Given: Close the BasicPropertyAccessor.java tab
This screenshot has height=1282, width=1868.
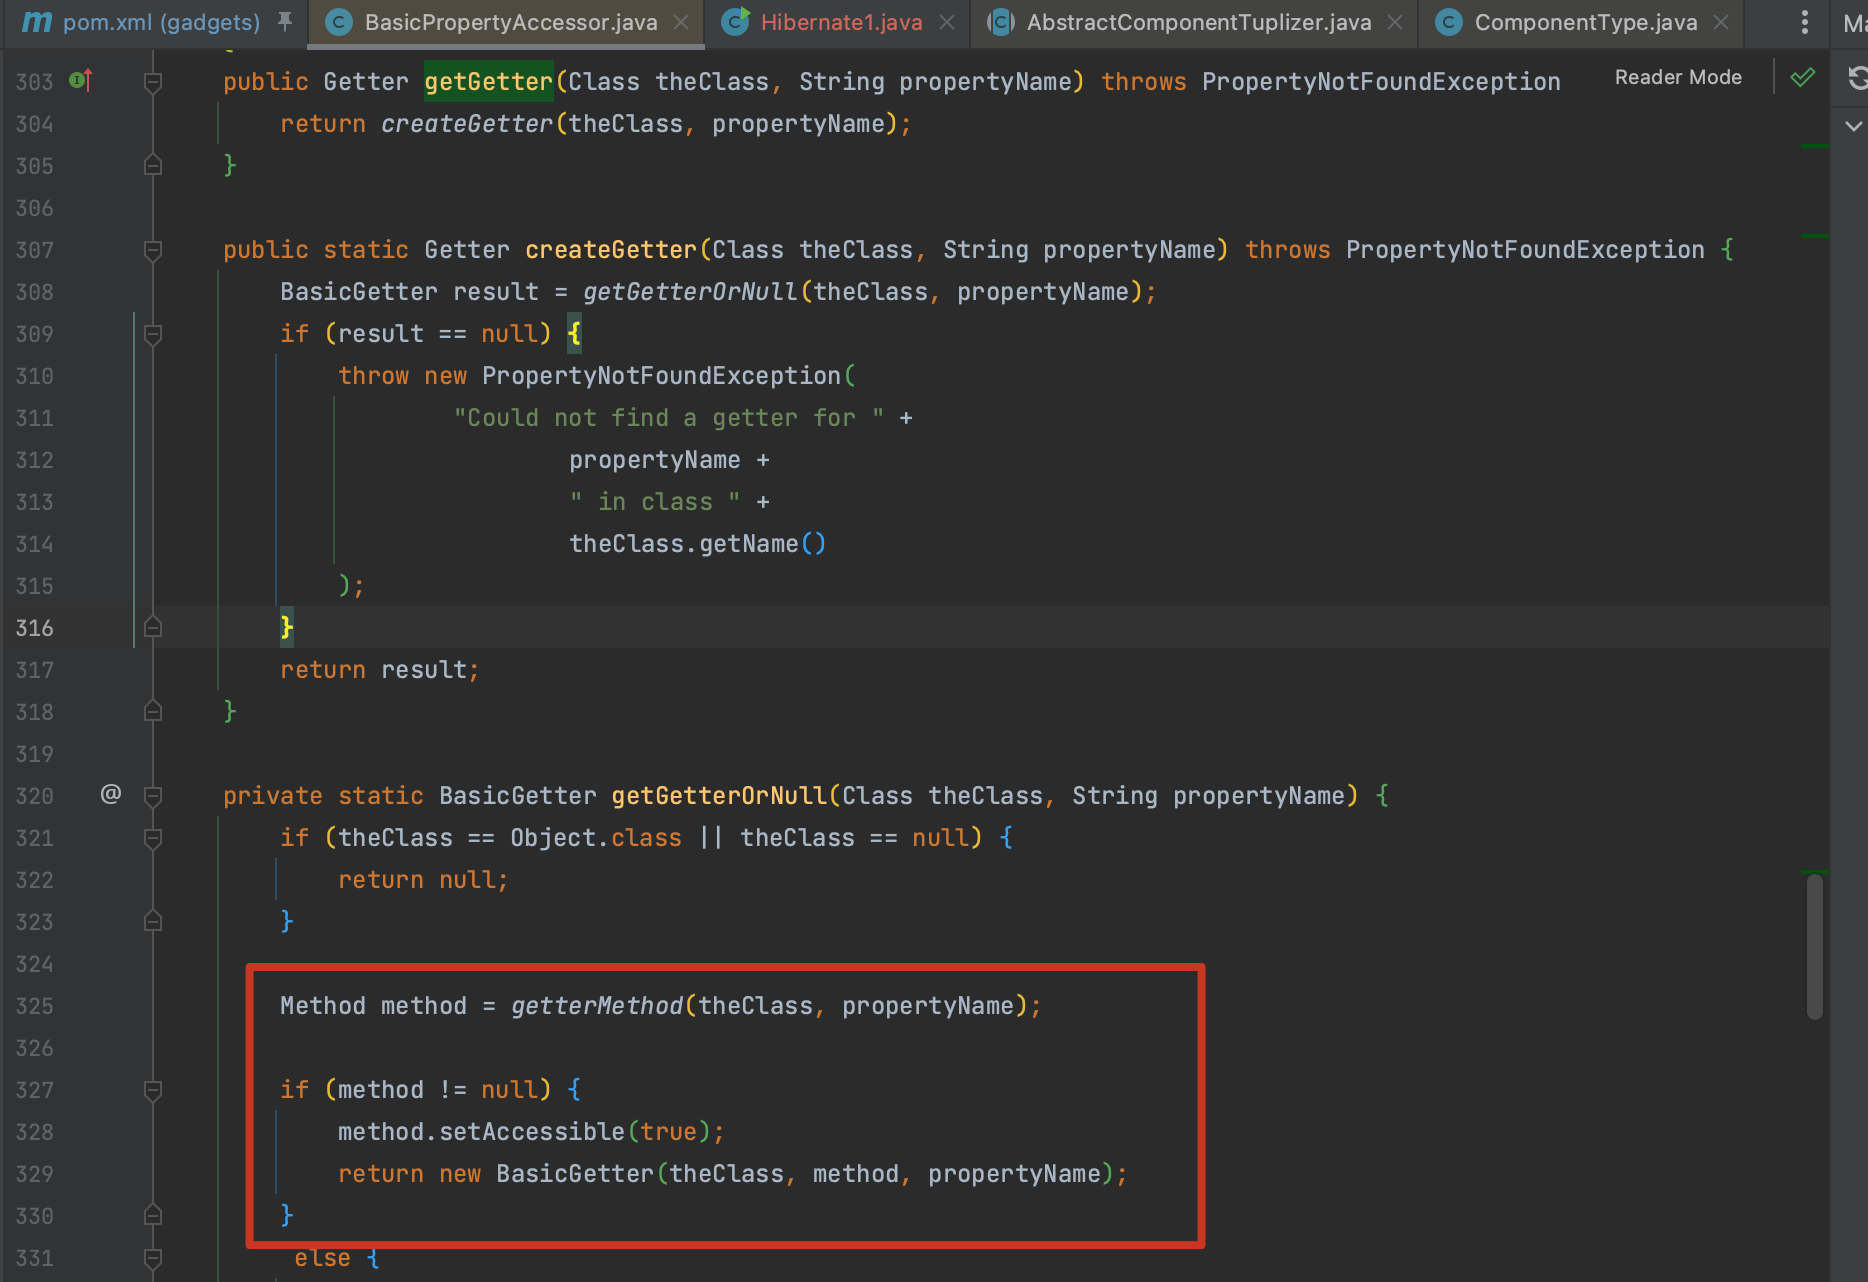Looking at the screenshot, I should click(x=681, y=22).
